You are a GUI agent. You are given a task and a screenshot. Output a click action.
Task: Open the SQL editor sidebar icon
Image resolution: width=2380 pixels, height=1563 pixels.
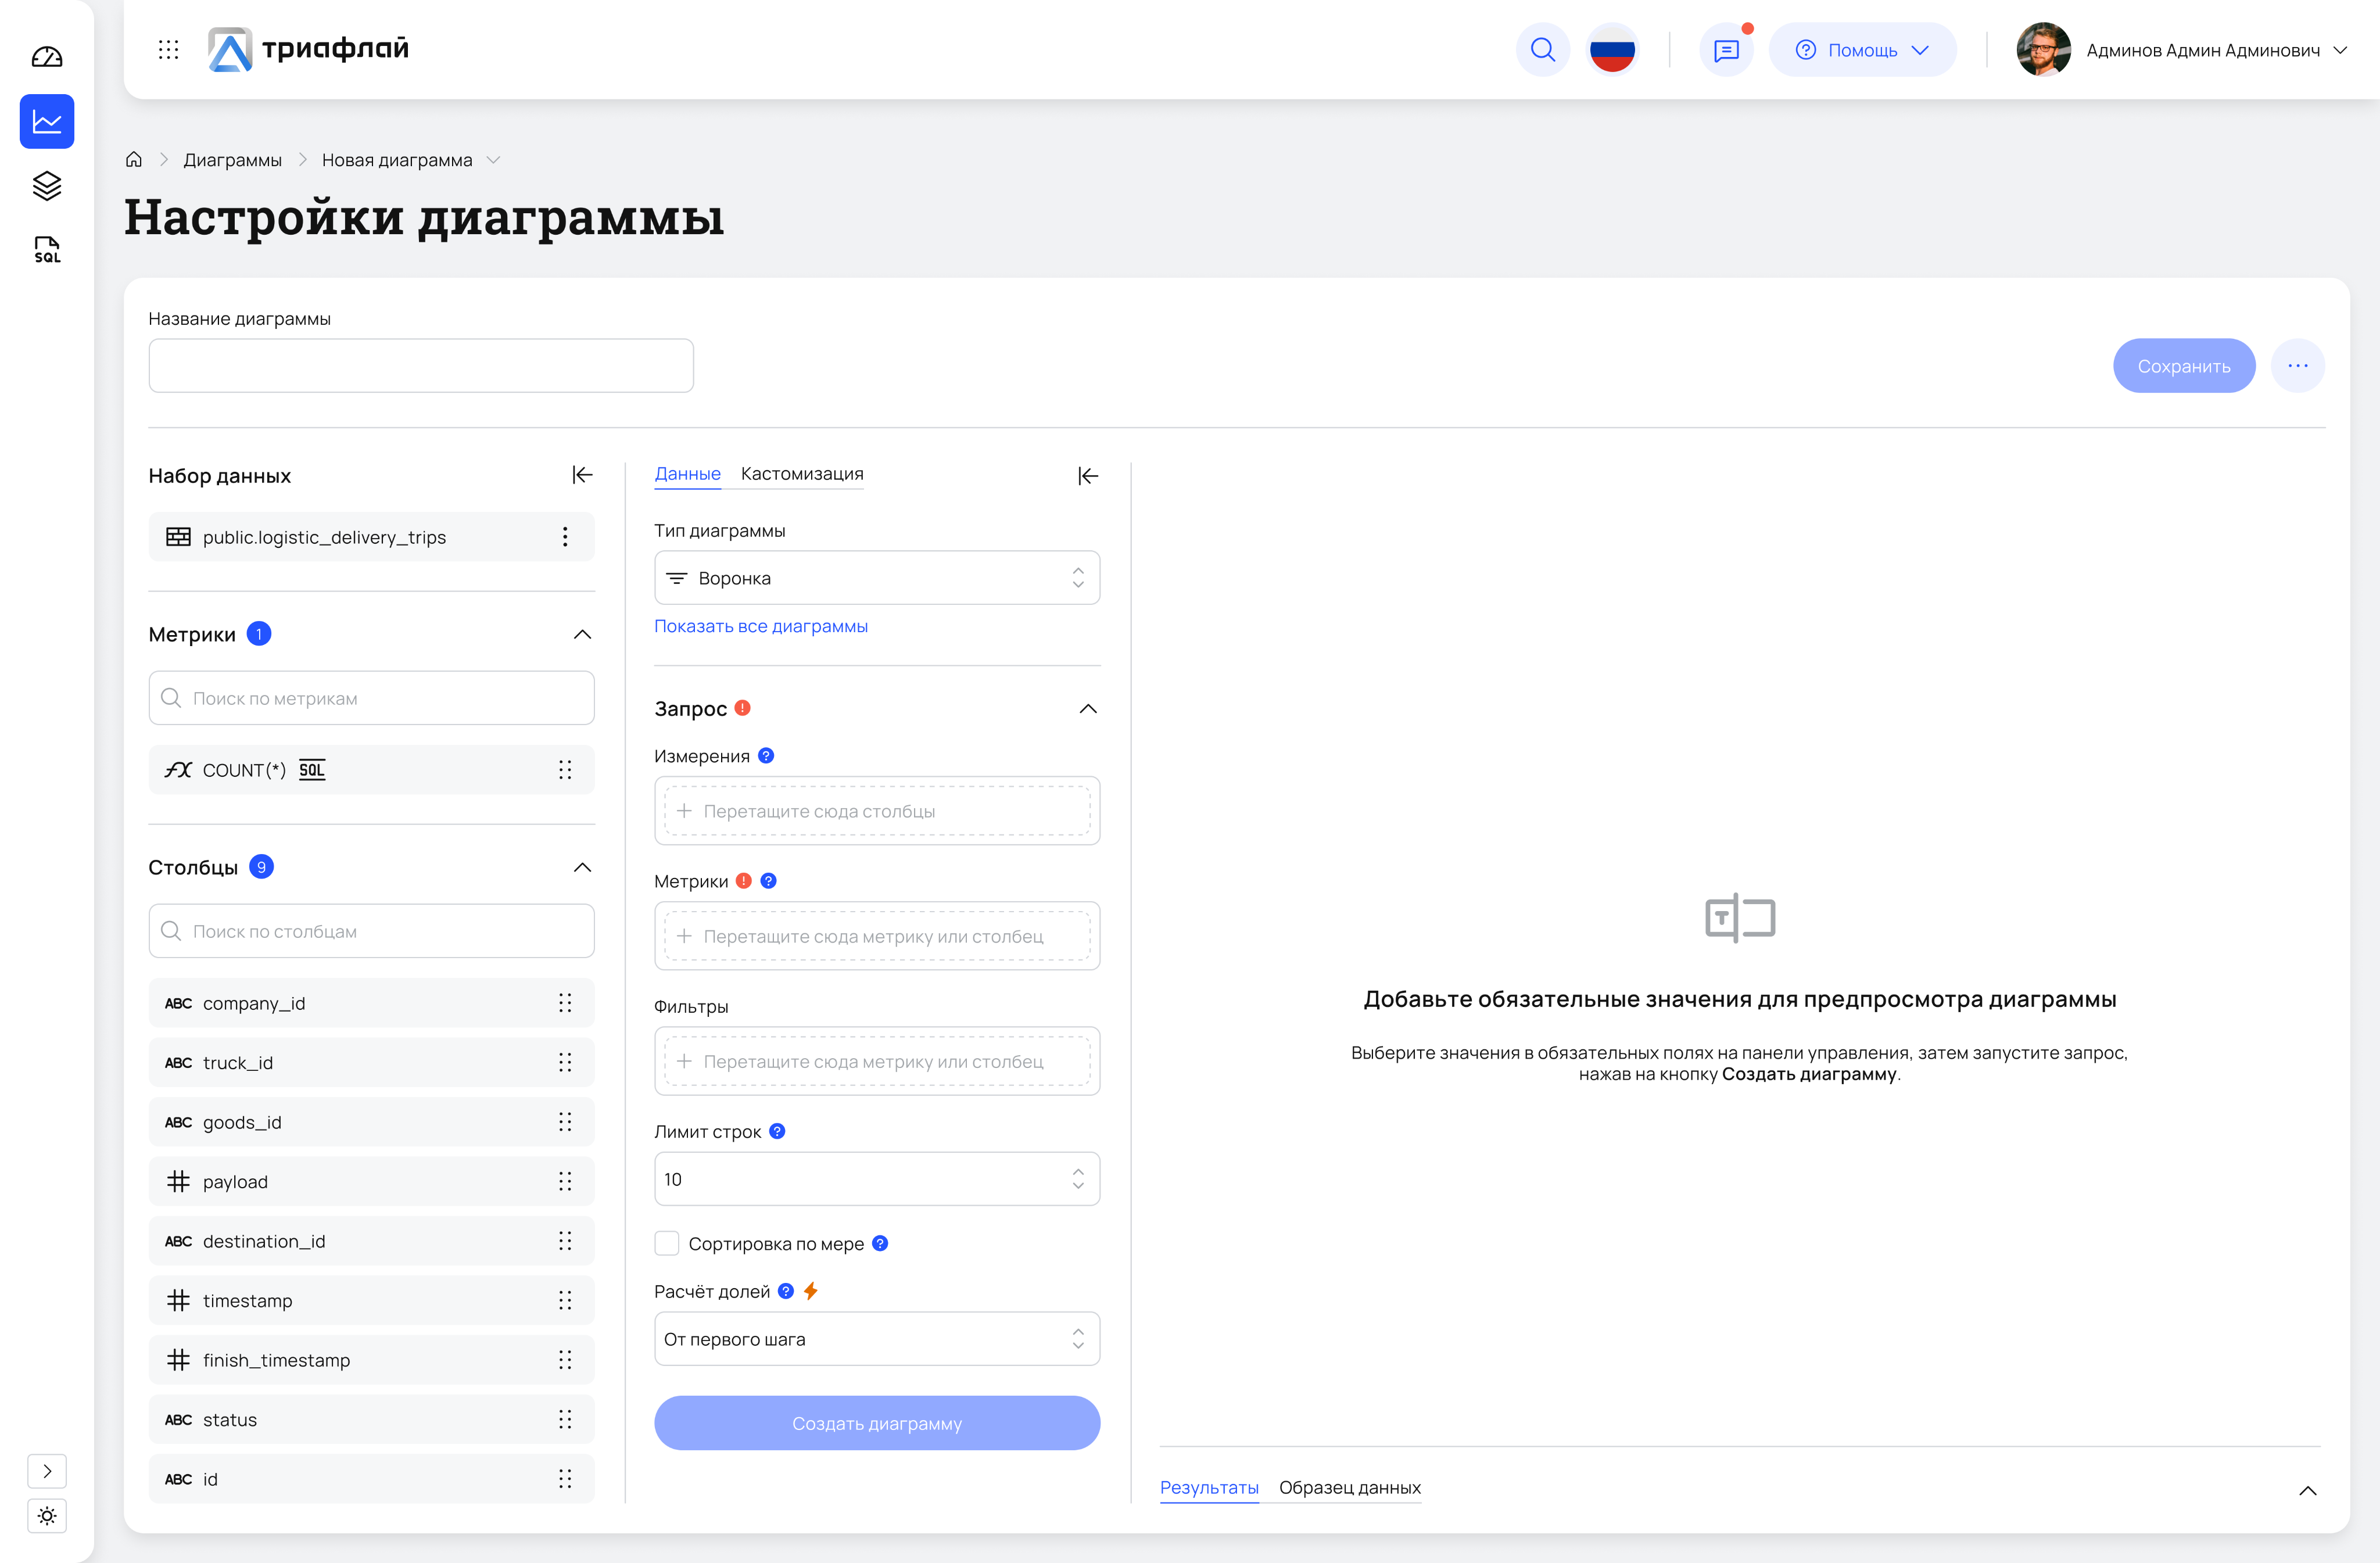click(x=47, y=249)
